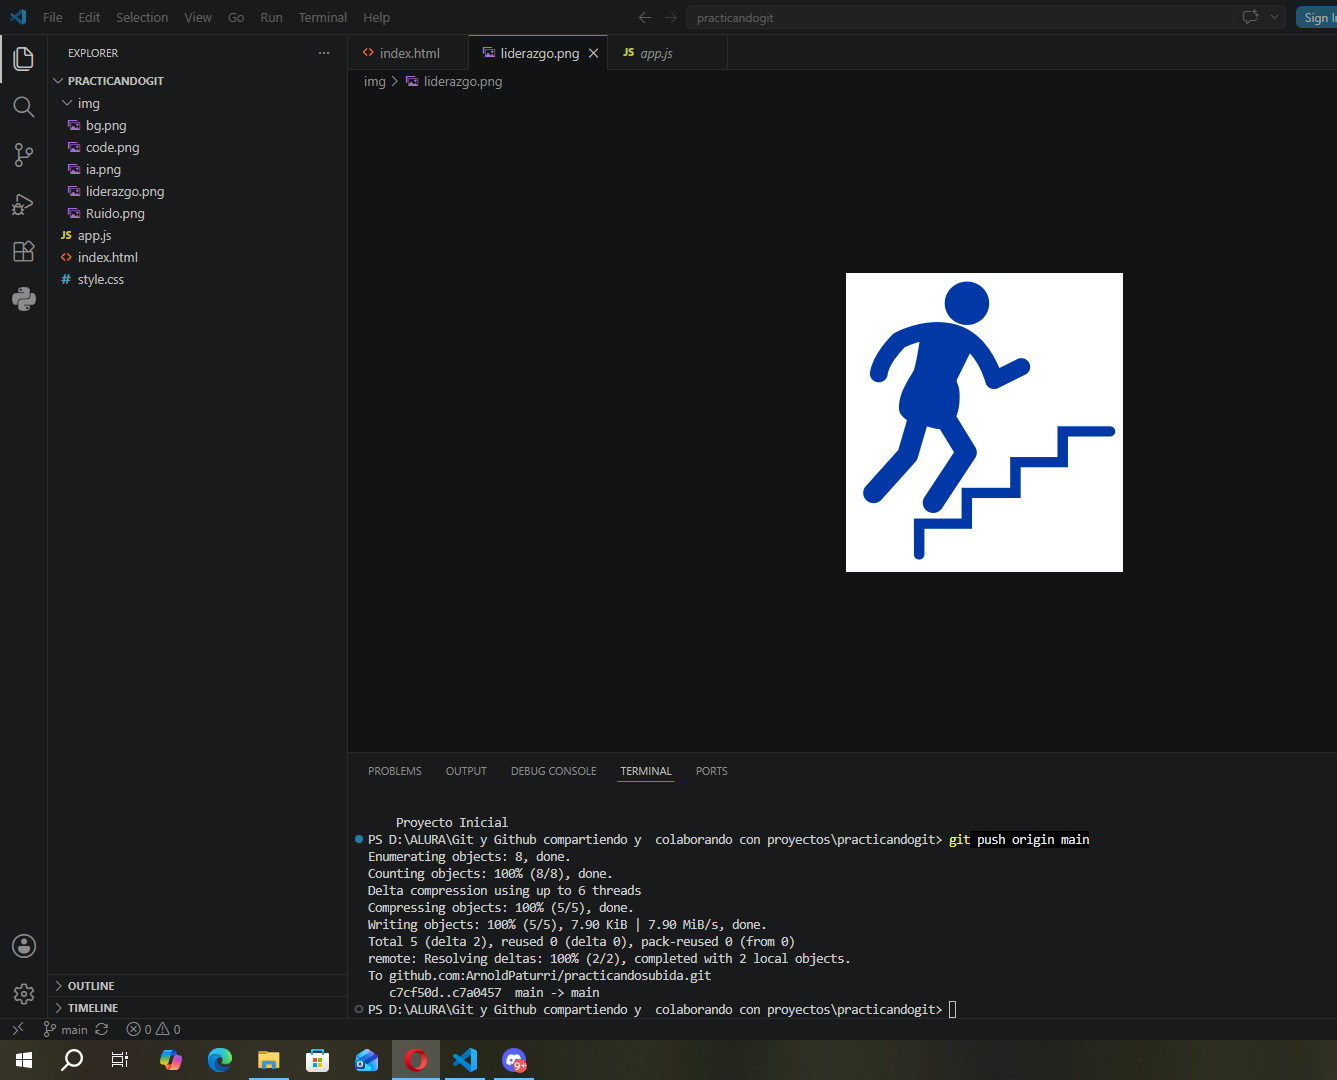1337x1080 pixels.
Task: Open Windows taskbar search
Action: 72,1060
